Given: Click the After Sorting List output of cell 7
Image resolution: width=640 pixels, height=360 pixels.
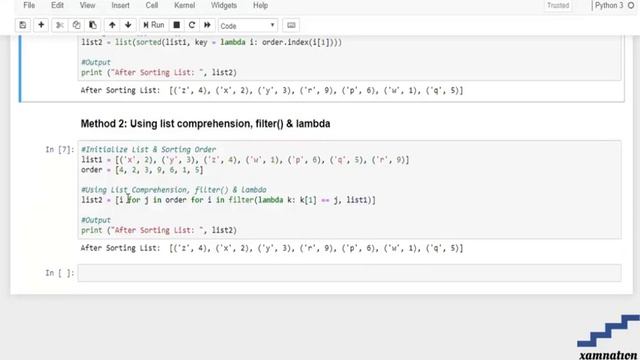Looking at the screenshot, I should pyautogui.click(x=272, y=248).
